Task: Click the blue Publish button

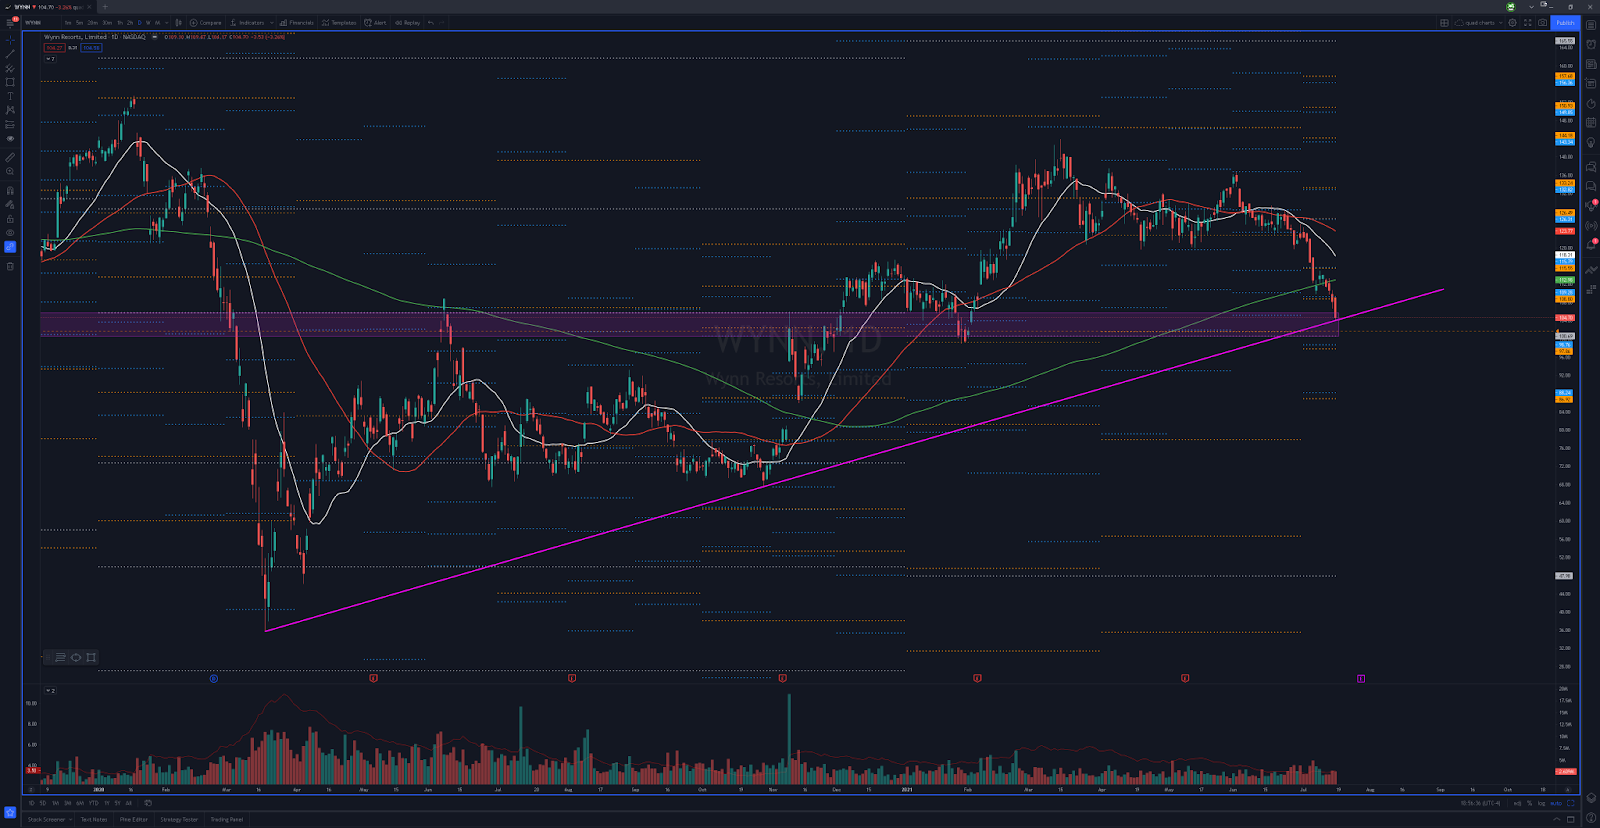Action: [x=1565, y=23]
